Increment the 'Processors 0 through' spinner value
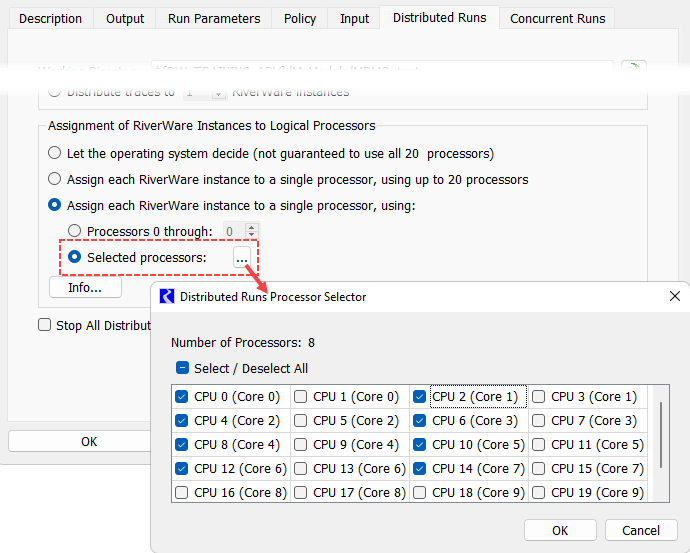690x553 pixels. coord(252,227)
